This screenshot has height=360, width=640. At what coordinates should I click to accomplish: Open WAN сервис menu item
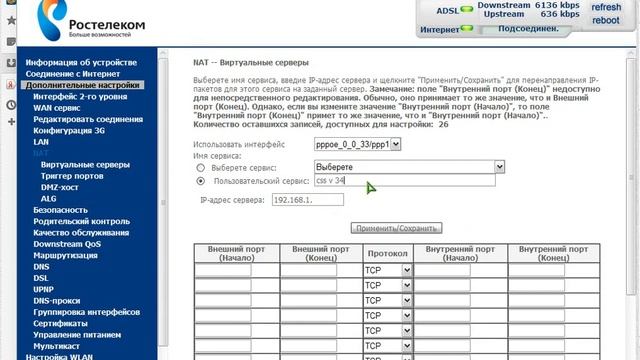(x=57, y=108)
